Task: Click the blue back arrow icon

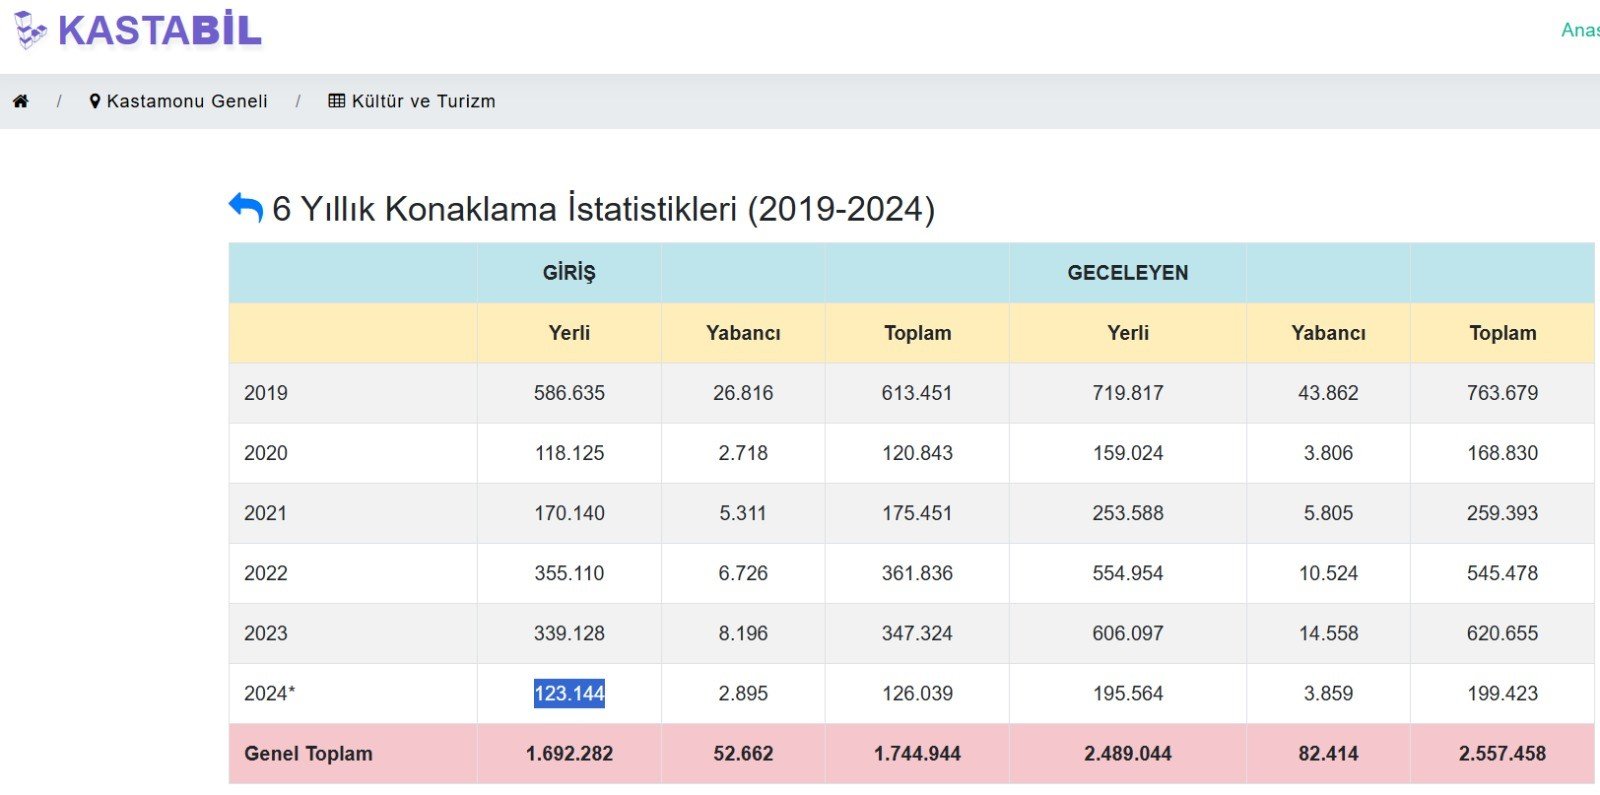Action: point(245,207)
